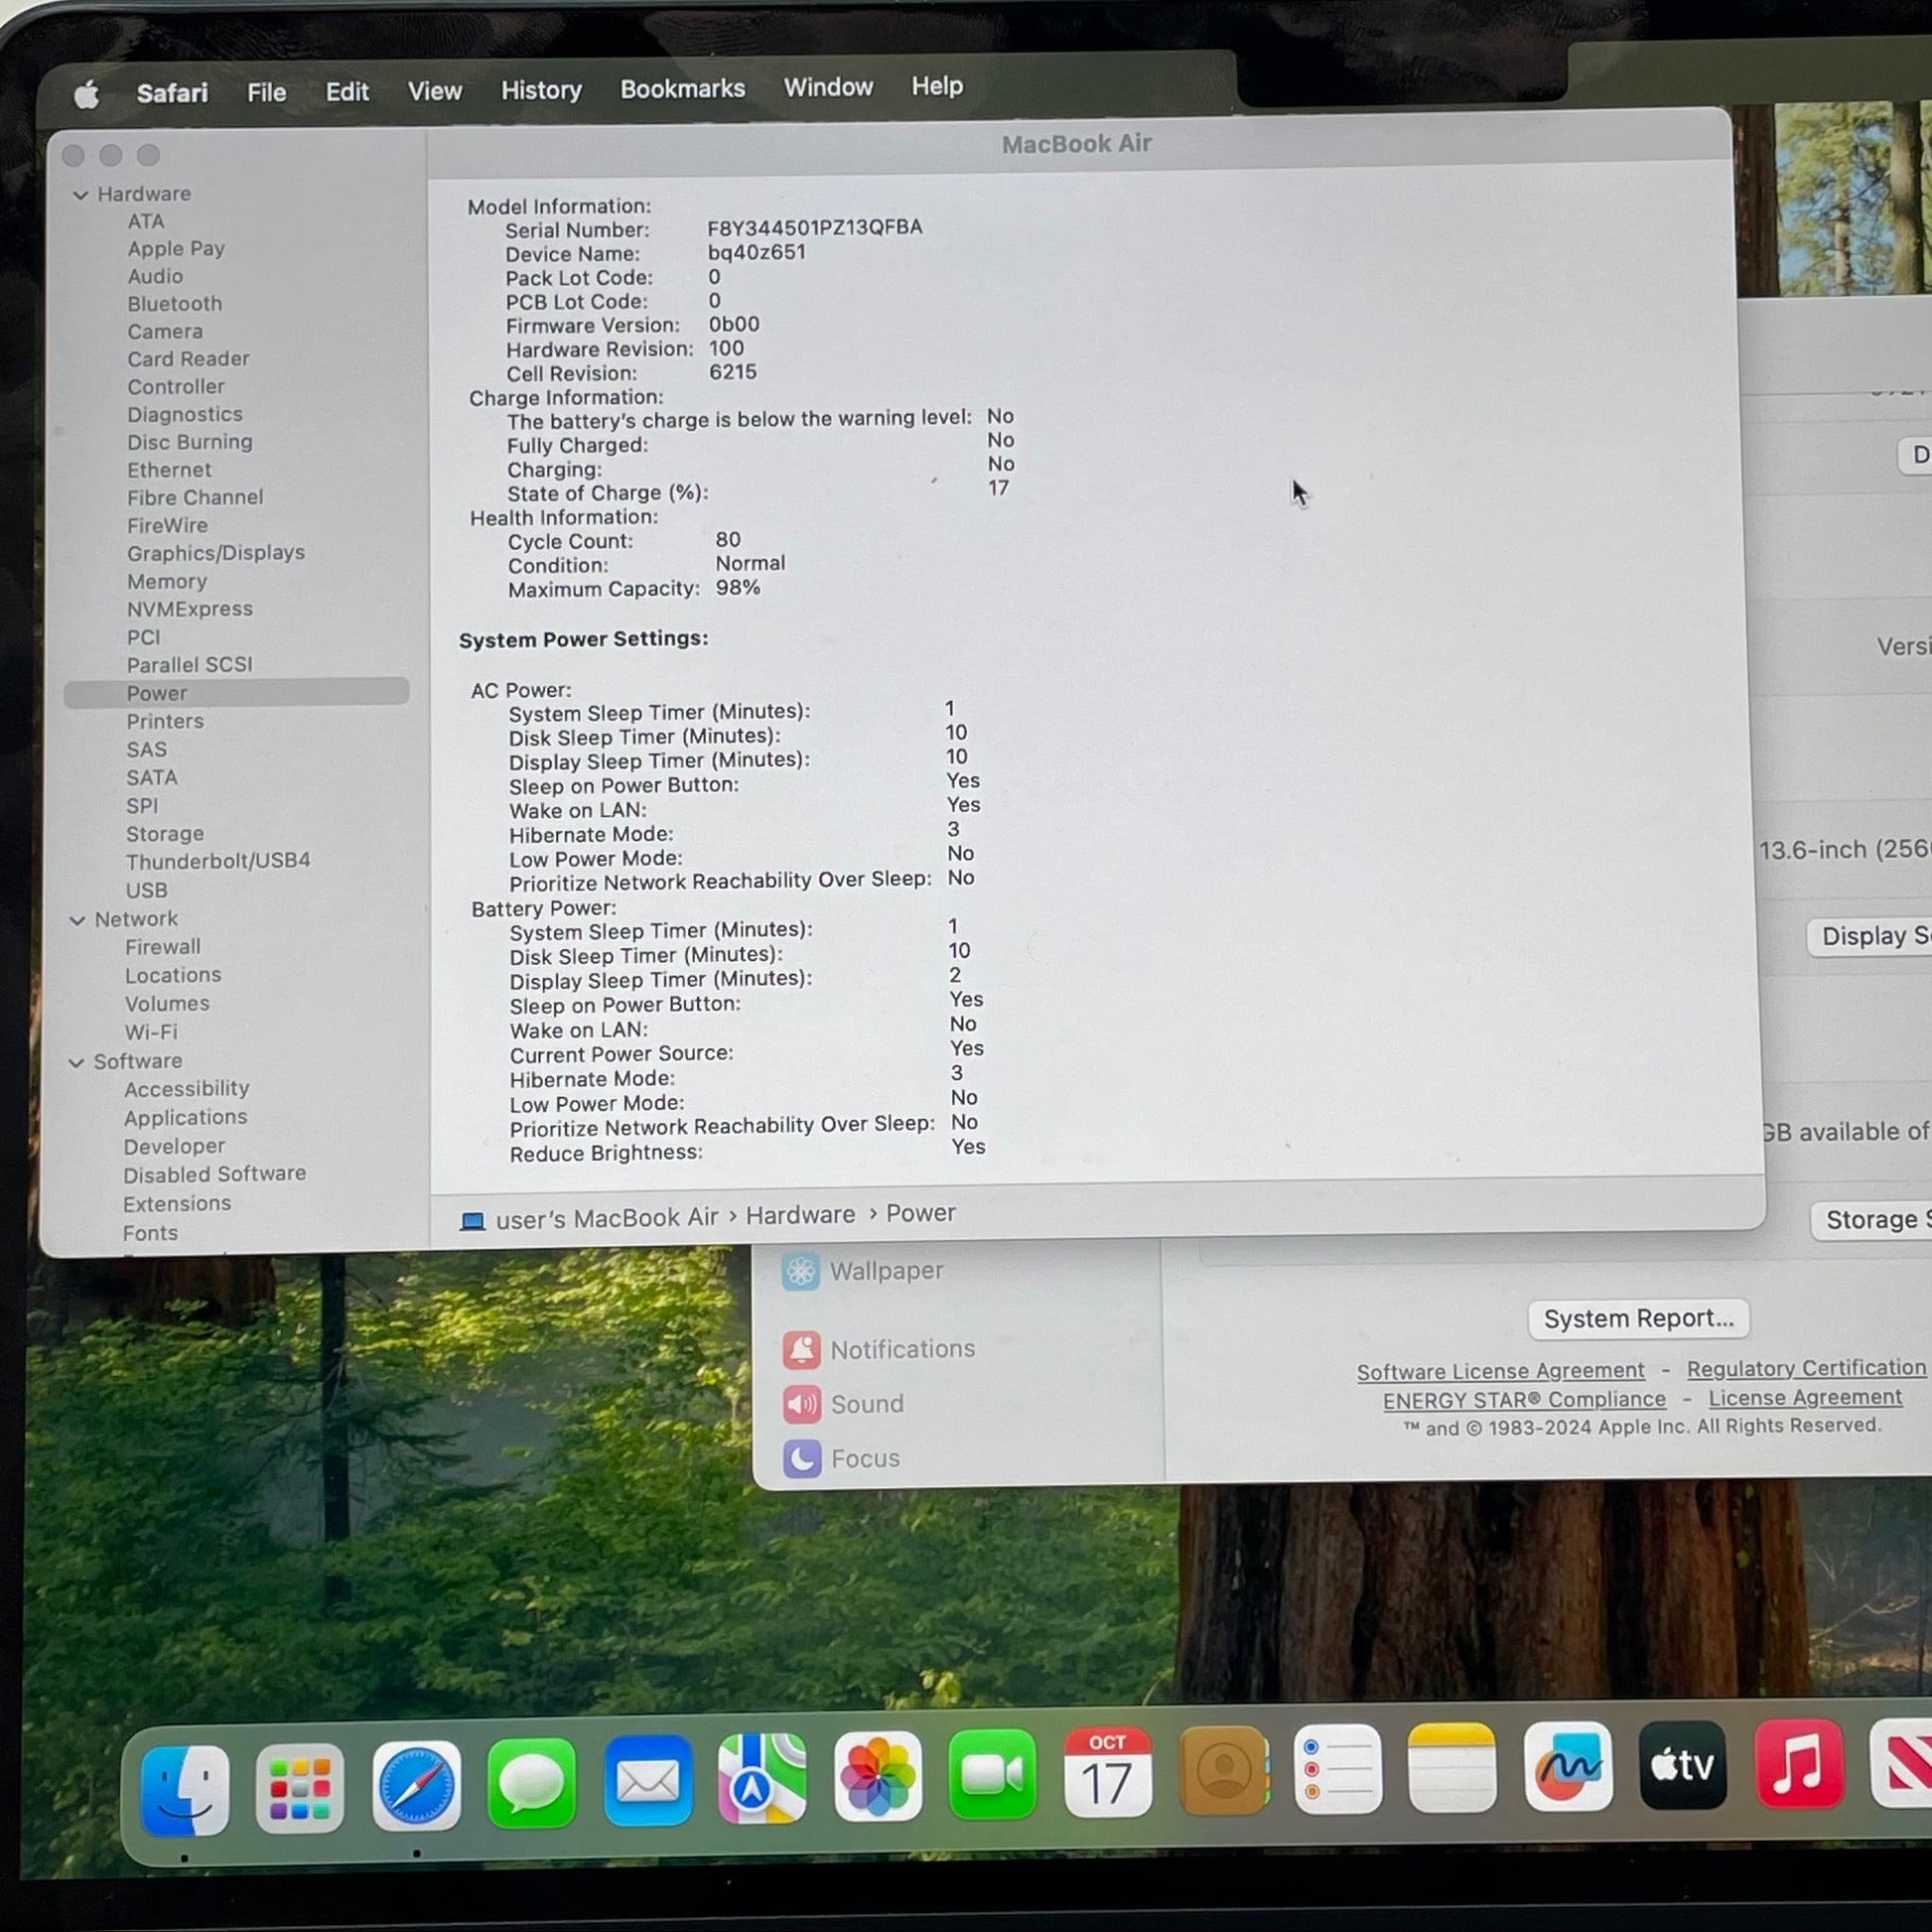
Task: Launch Photos app from dock
Action: coord(877,1776)
